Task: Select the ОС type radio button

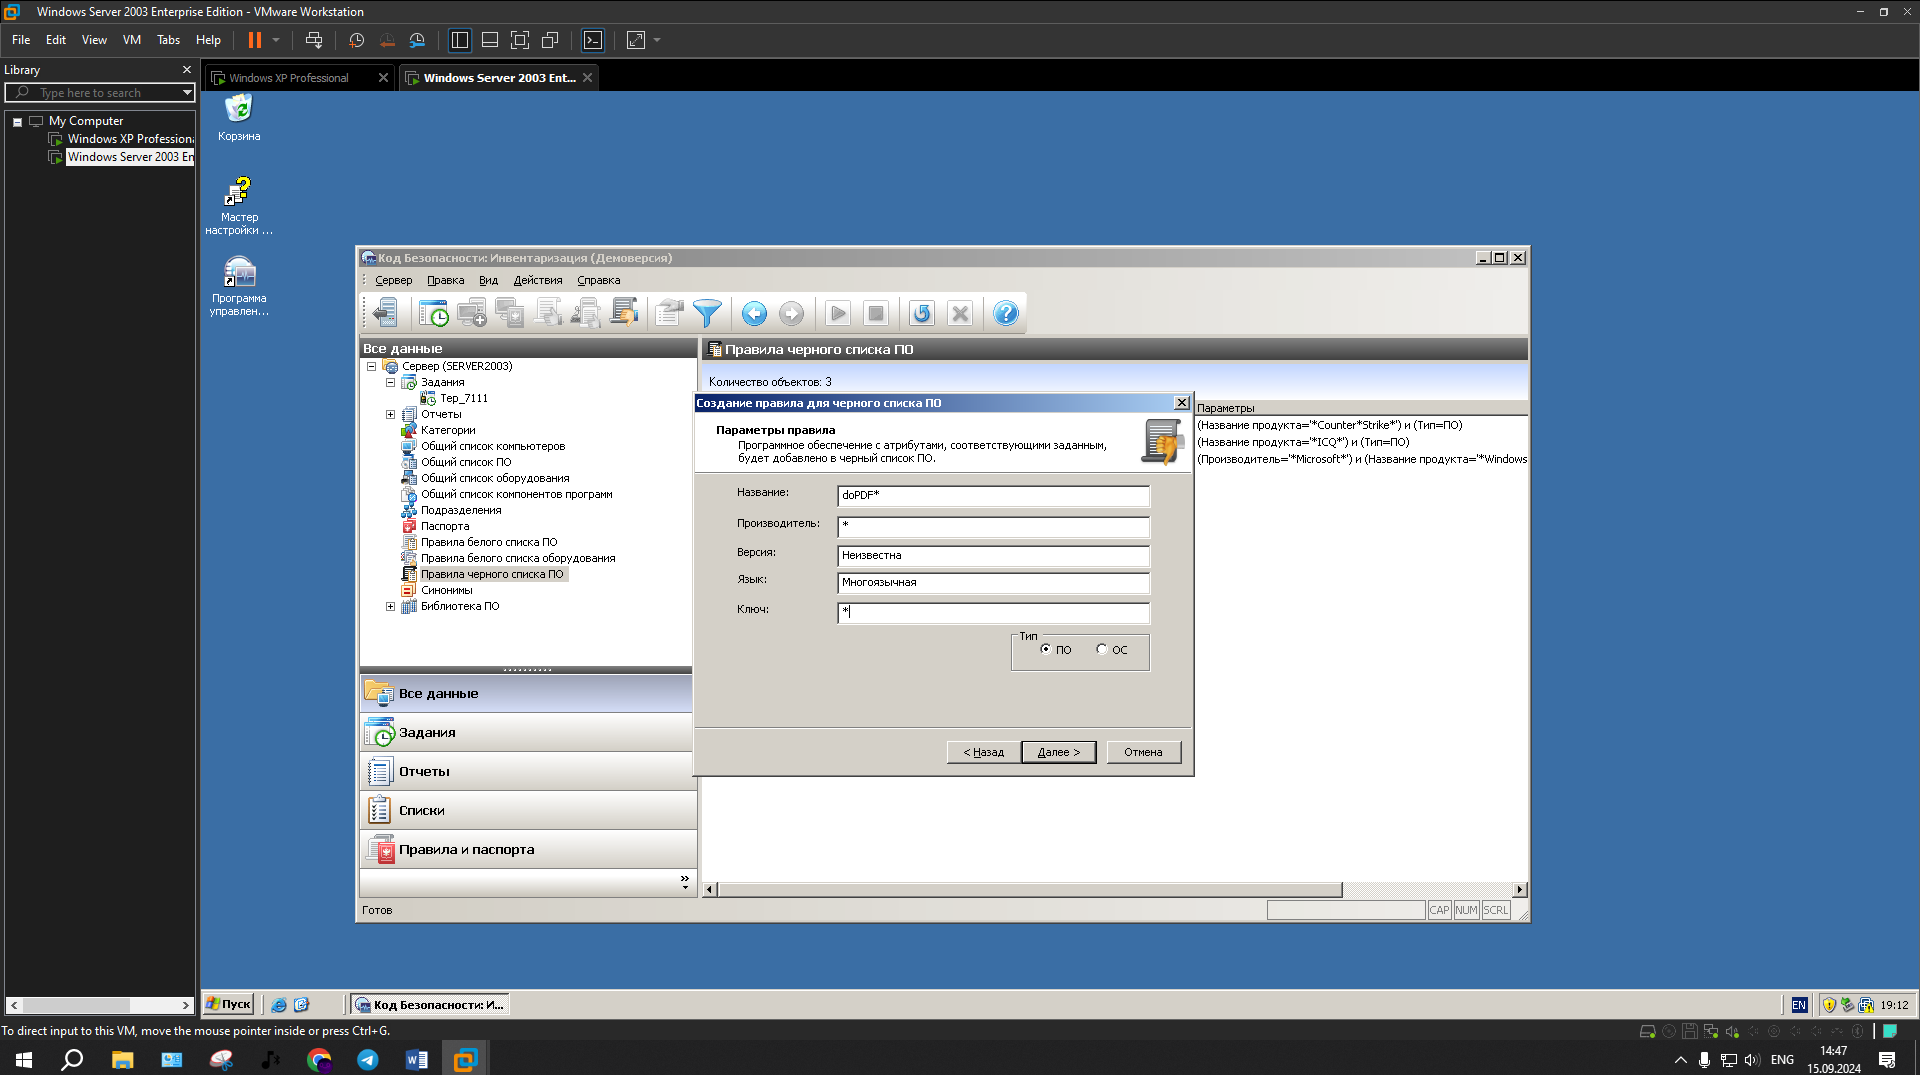Action: coord(1102,649)
